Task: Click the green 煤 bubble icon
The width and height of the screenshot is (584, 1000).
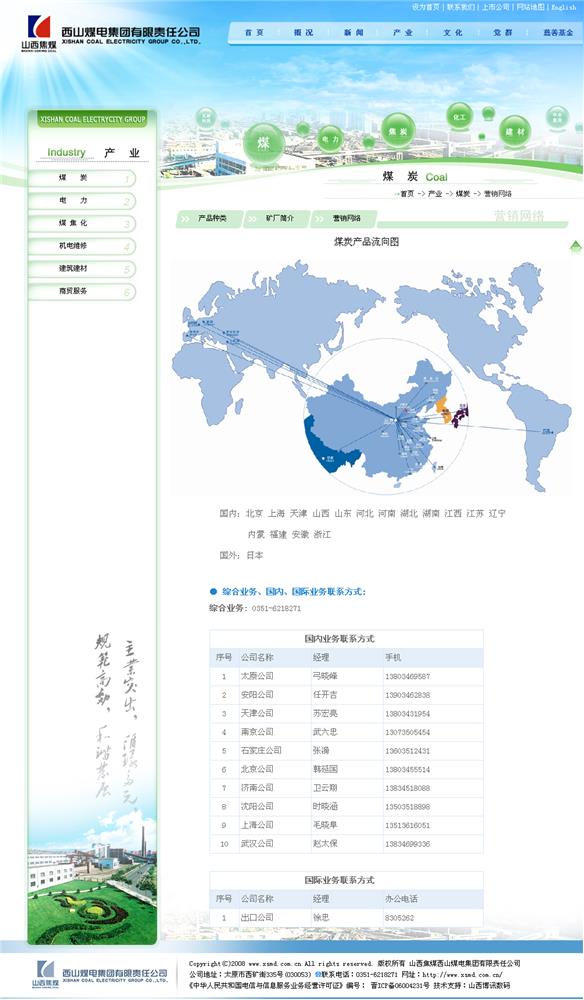Action: pyautogui.click(x=264, y=144)
